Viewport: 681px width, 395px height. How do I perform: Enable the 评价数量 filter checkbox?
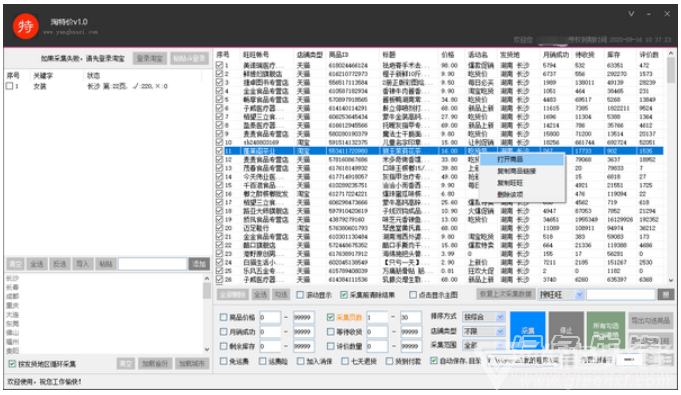(331, 346)
